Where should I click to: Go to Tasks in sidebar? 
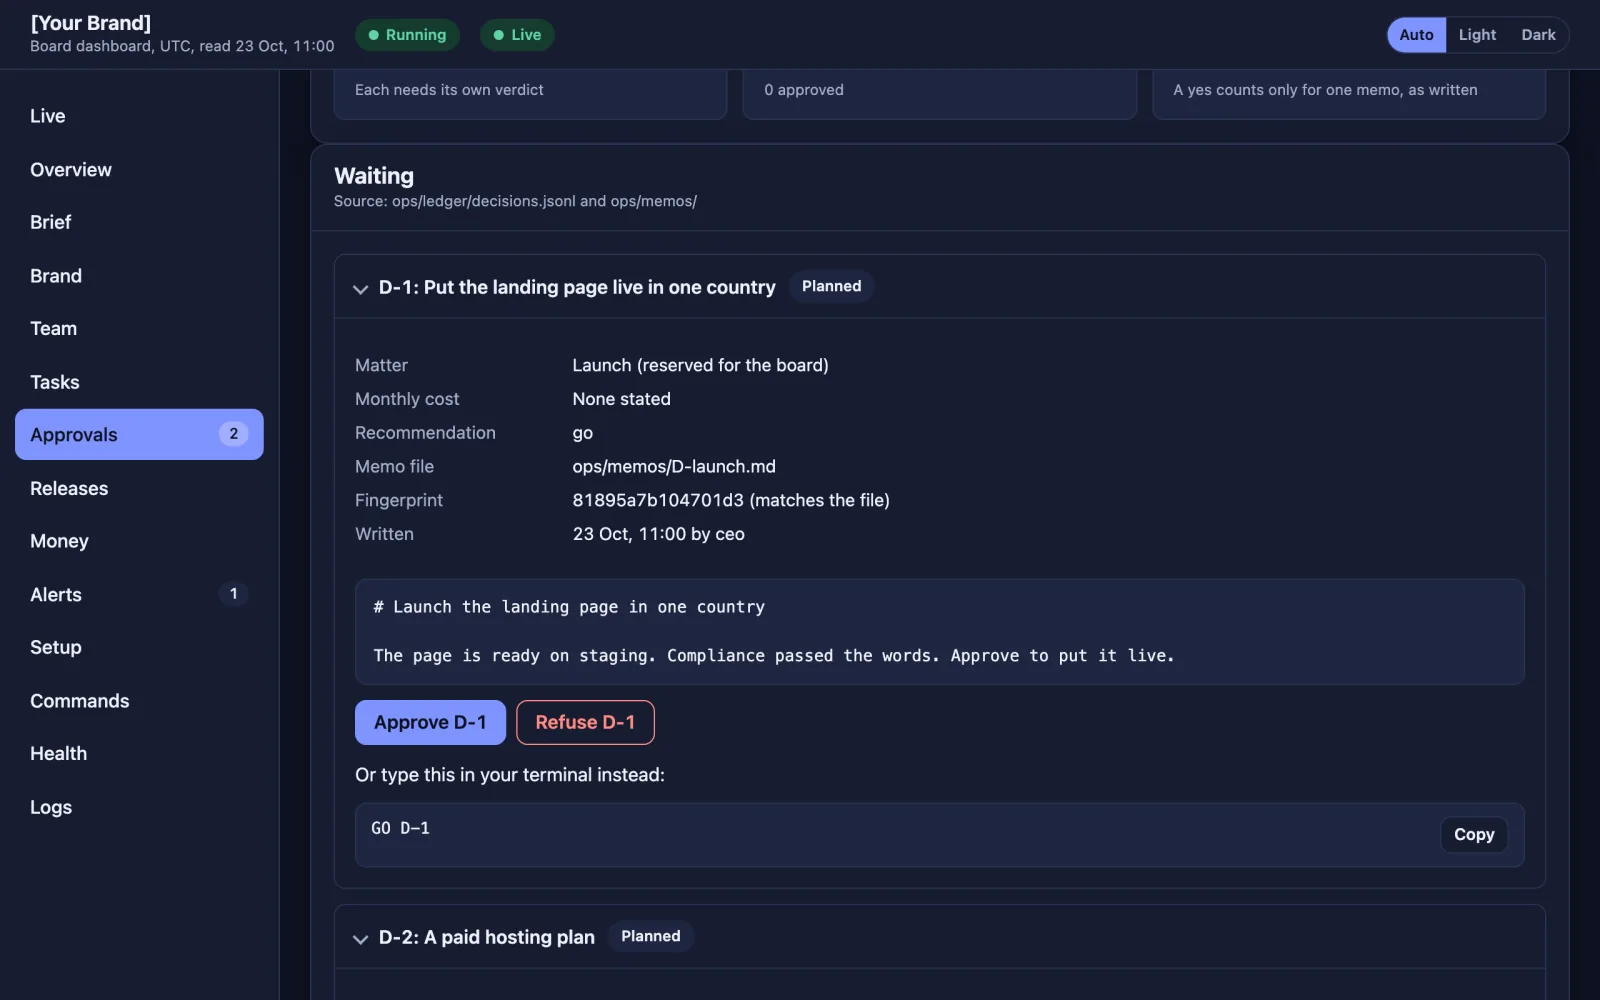tap(139, 382)
